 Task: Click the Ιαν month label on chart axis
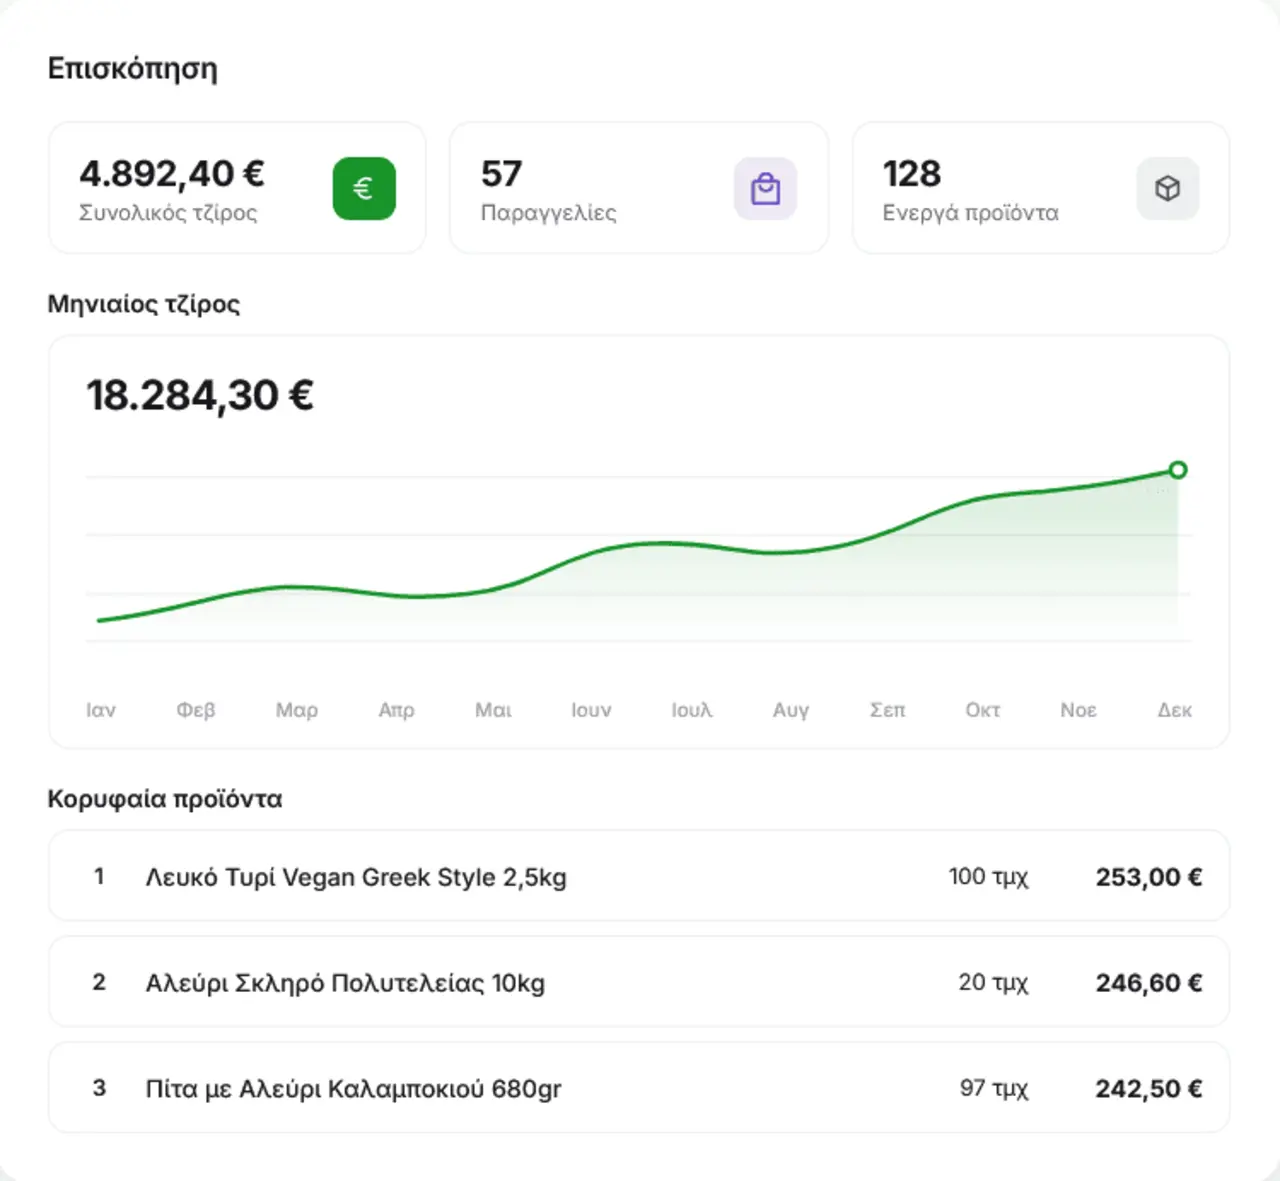(x=101, y=710)
